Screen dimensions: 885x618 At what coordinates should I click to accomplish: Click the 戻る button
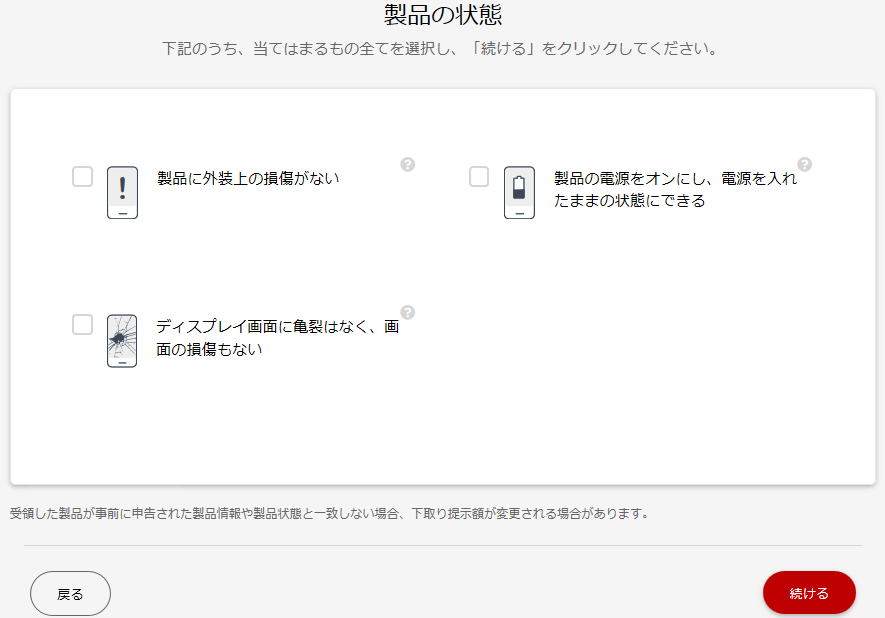click(x=71, y=594)
